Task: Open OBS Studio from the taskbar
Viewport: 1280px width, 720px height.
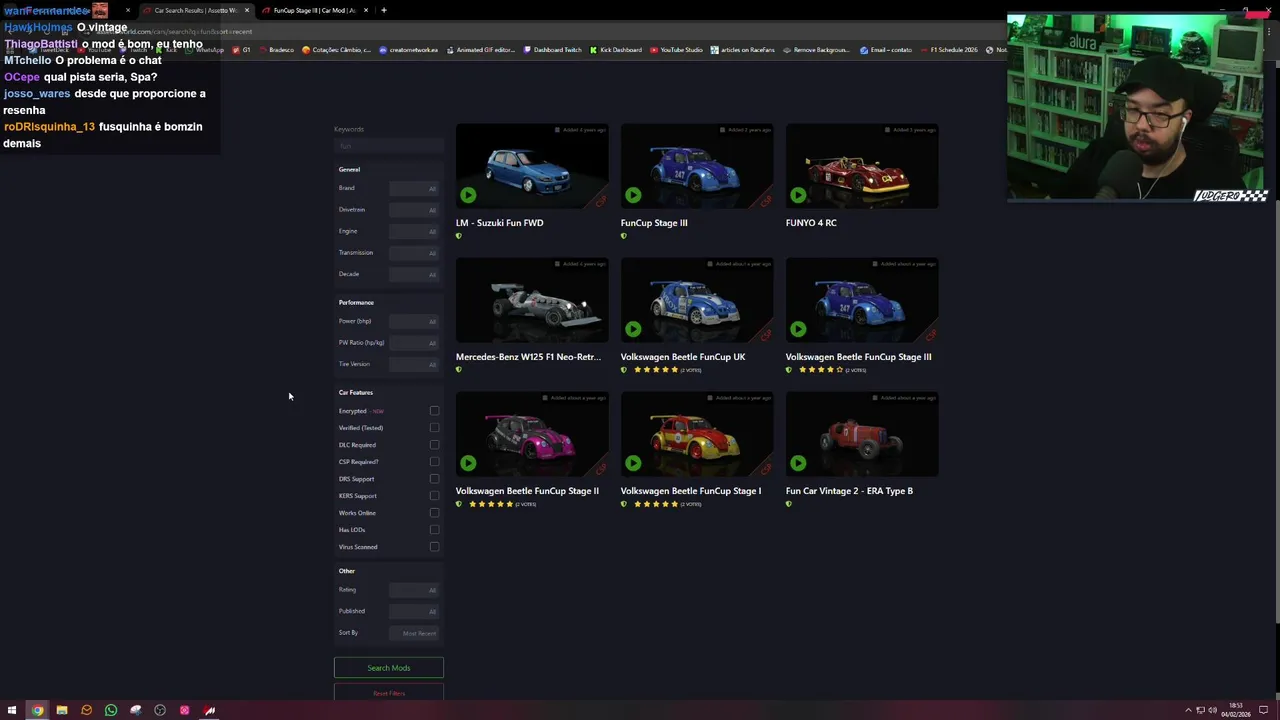Action: click(x=160, y=710)
